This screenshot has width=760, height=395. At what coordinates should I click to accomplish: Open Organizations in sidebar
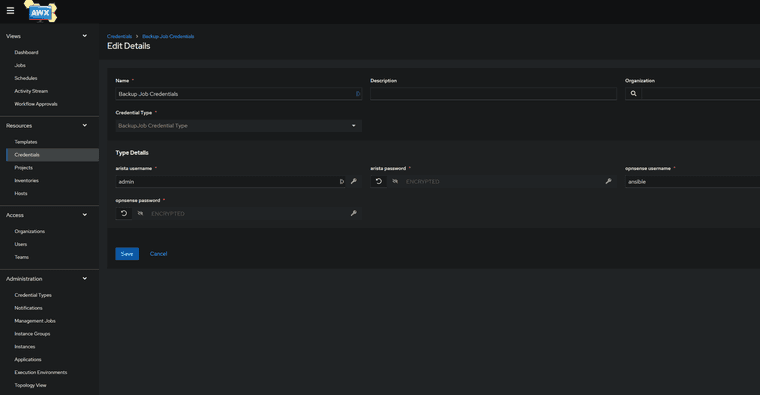pos(30,231)
